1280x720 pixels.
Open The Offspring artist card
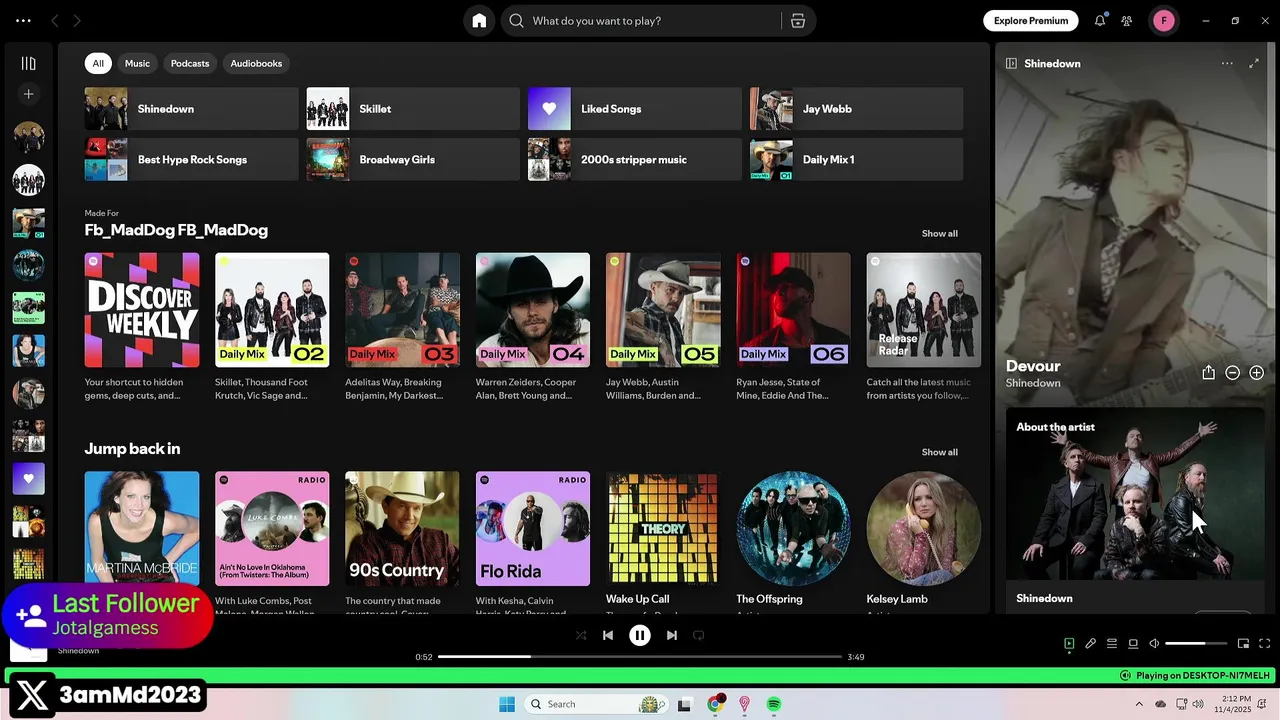tap(793, 541)
